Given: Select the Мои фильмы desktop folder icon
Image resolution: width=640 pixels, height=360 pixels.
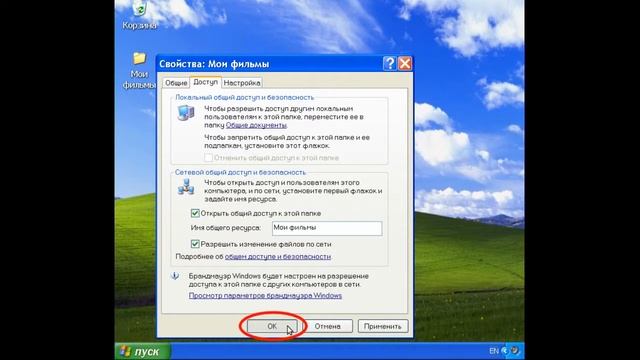Looking at the screenshot, I should [x=139, y=70].
